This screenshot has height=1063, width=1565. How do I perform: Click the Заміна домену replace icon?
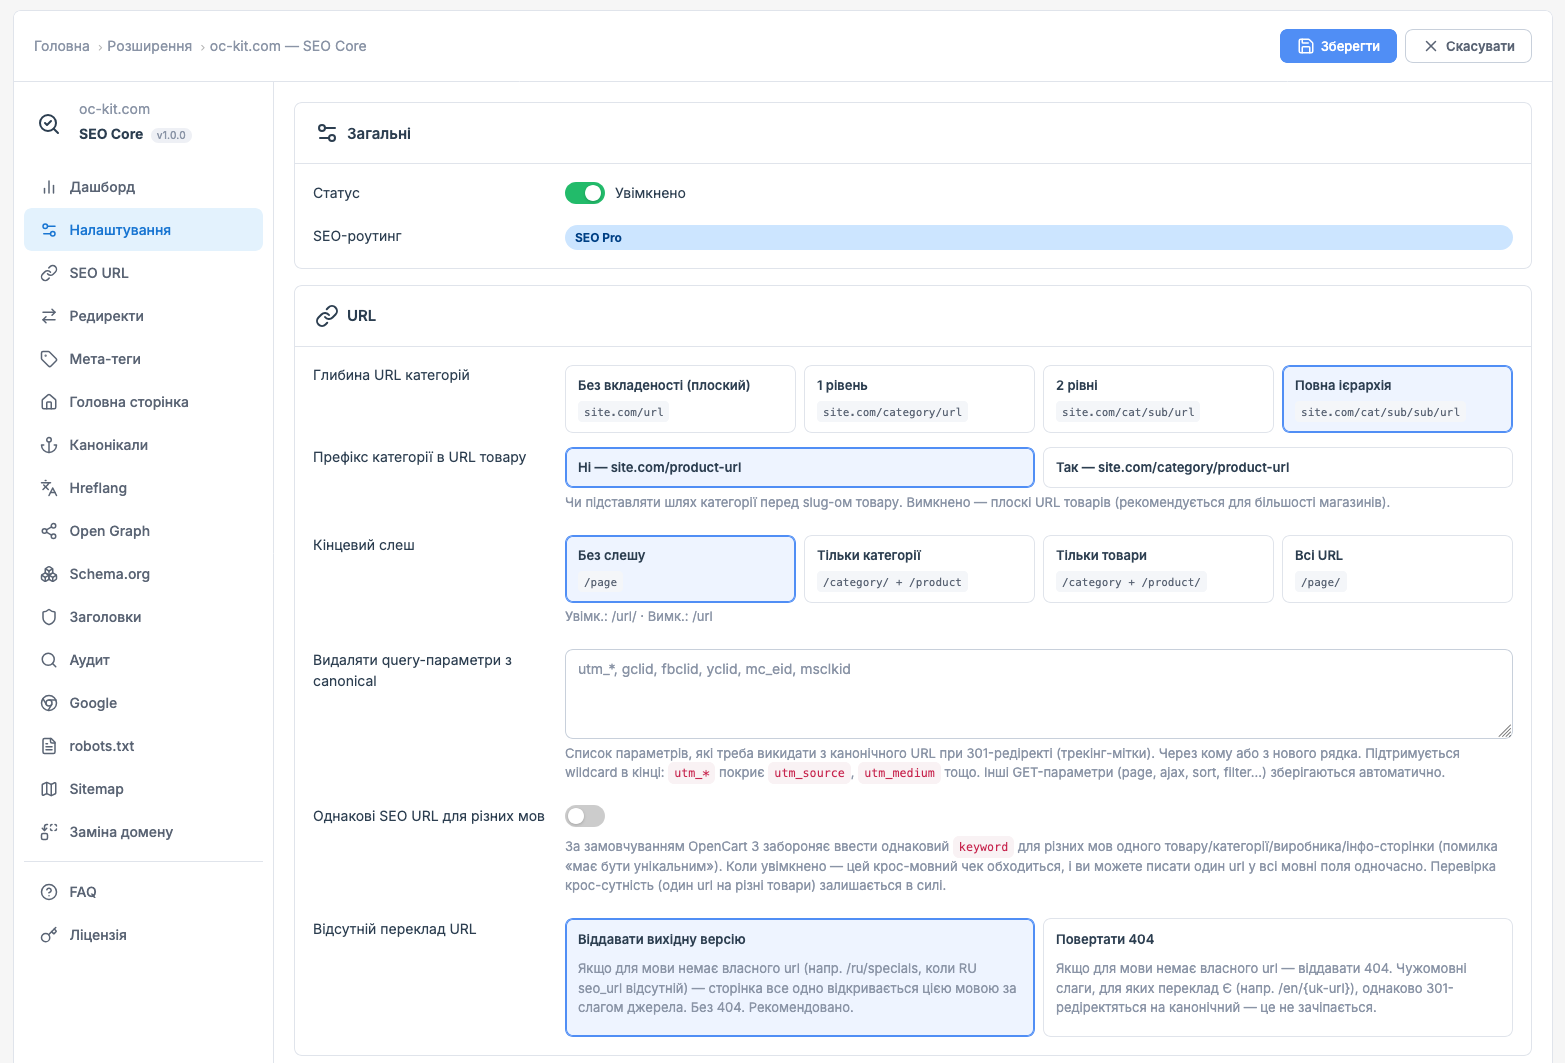point(49,832)
